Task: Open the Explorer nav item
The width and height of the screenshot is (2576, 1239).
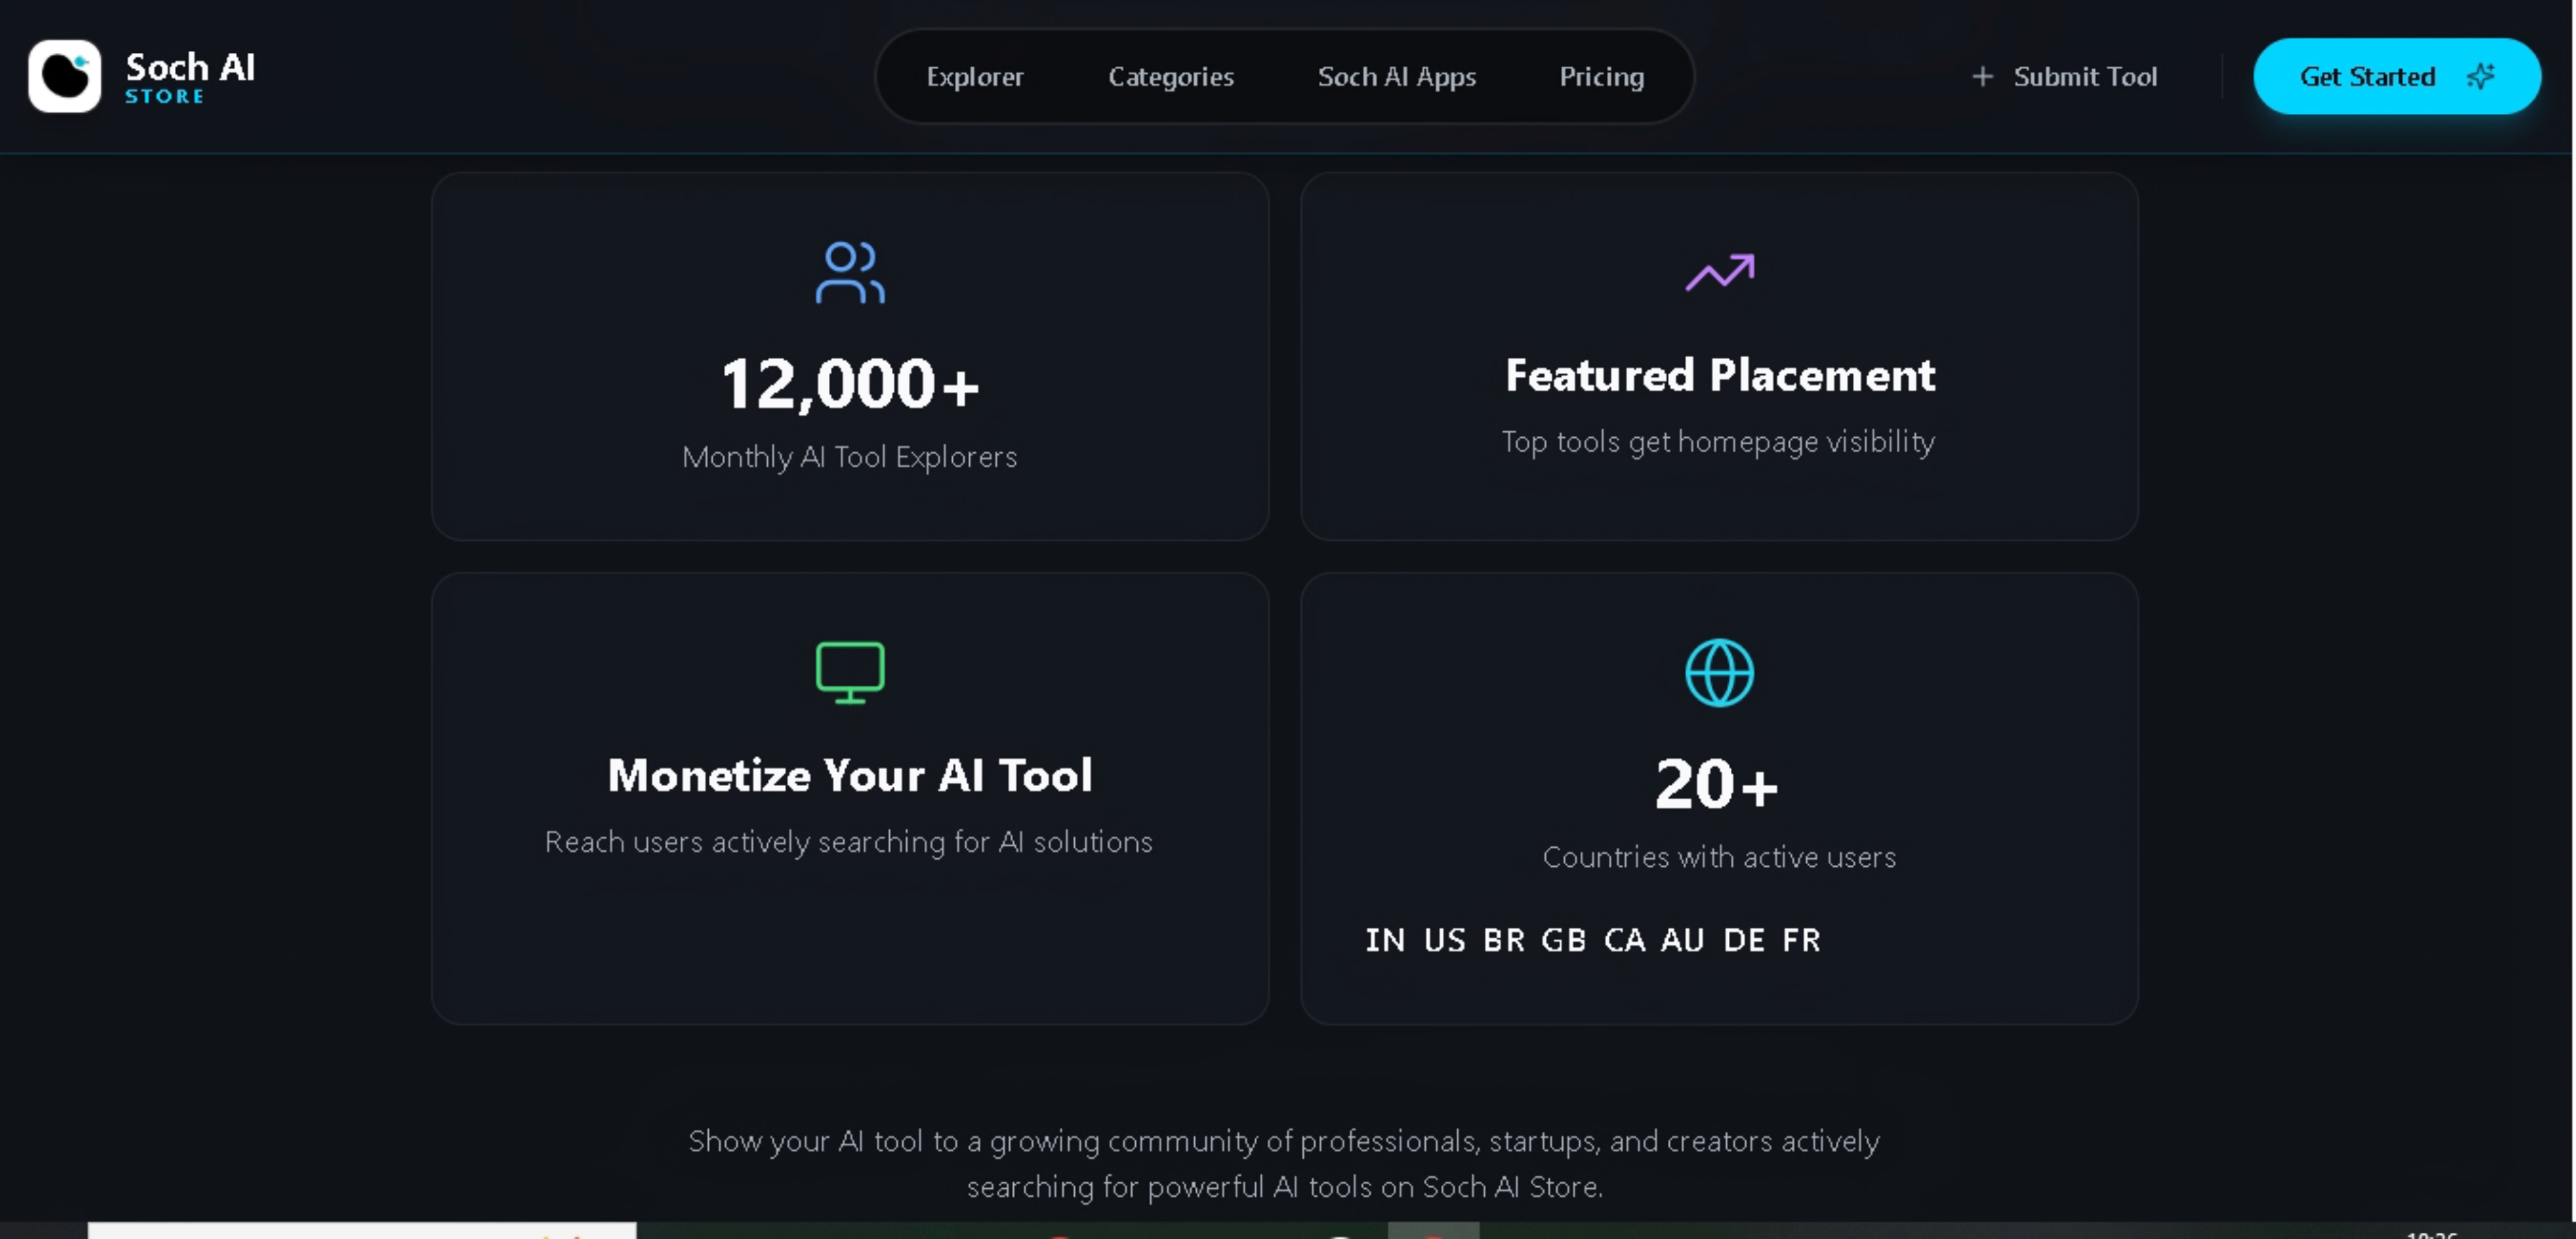Action: (x=974, y=77)
